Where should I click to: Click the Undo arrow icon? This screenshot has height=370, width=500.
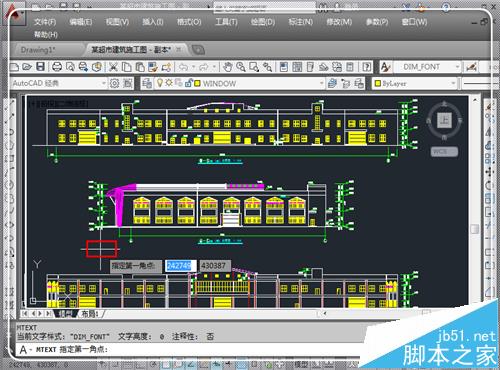coord(183,67)
